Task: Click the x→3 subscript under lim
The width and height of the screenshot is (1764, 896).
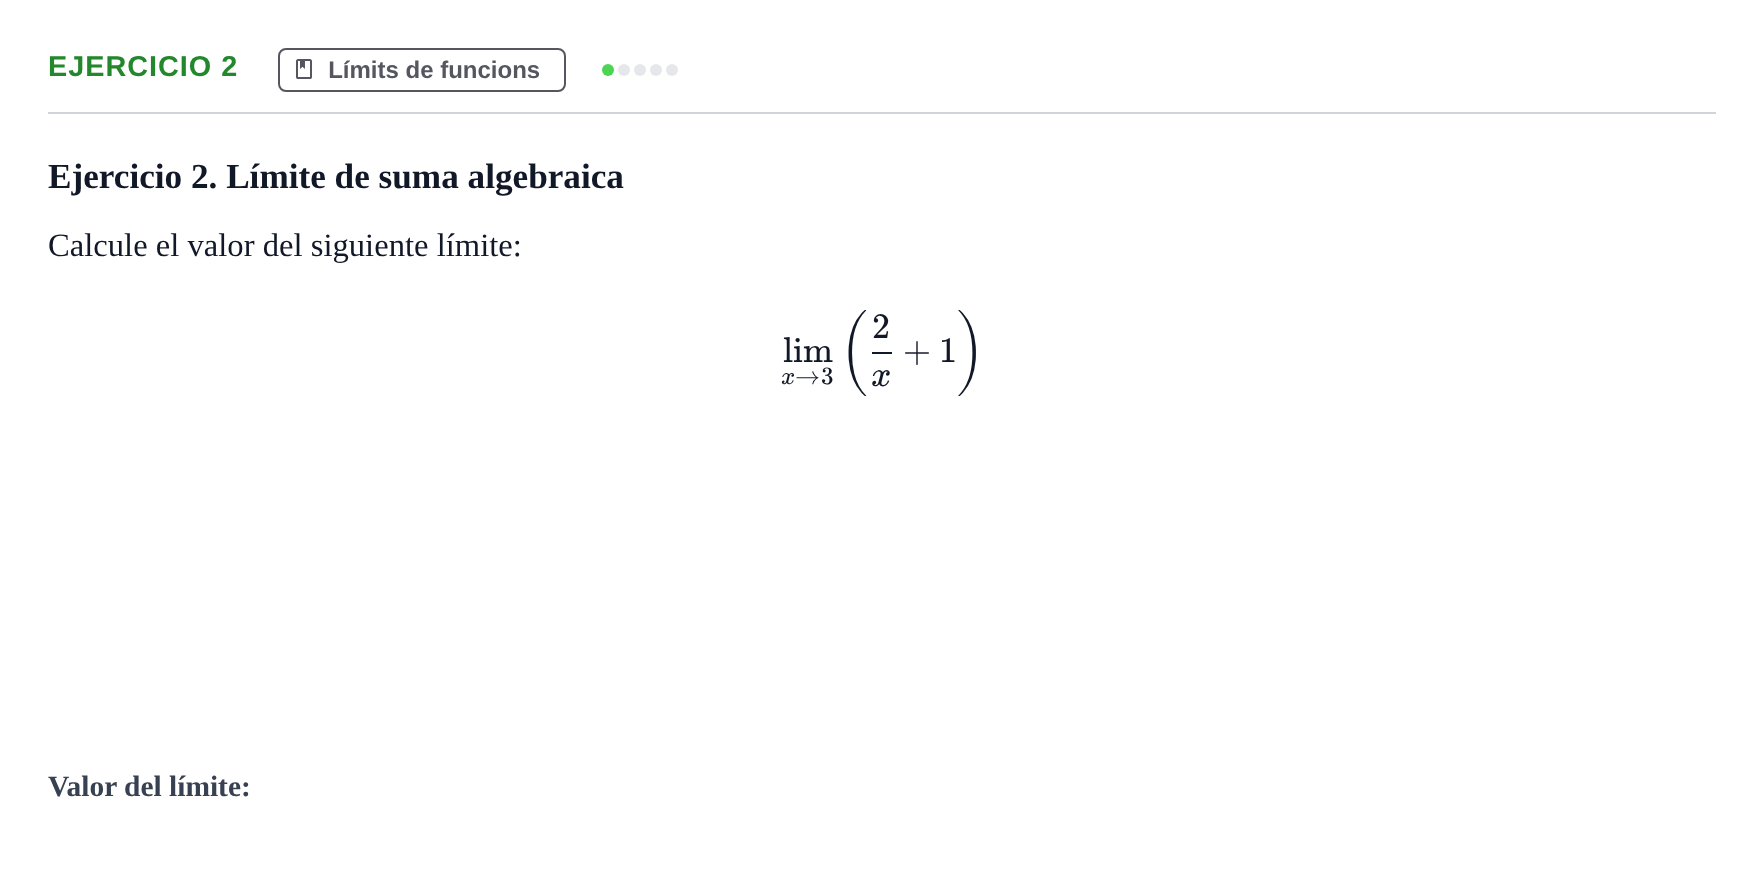Action: (807, 378)
